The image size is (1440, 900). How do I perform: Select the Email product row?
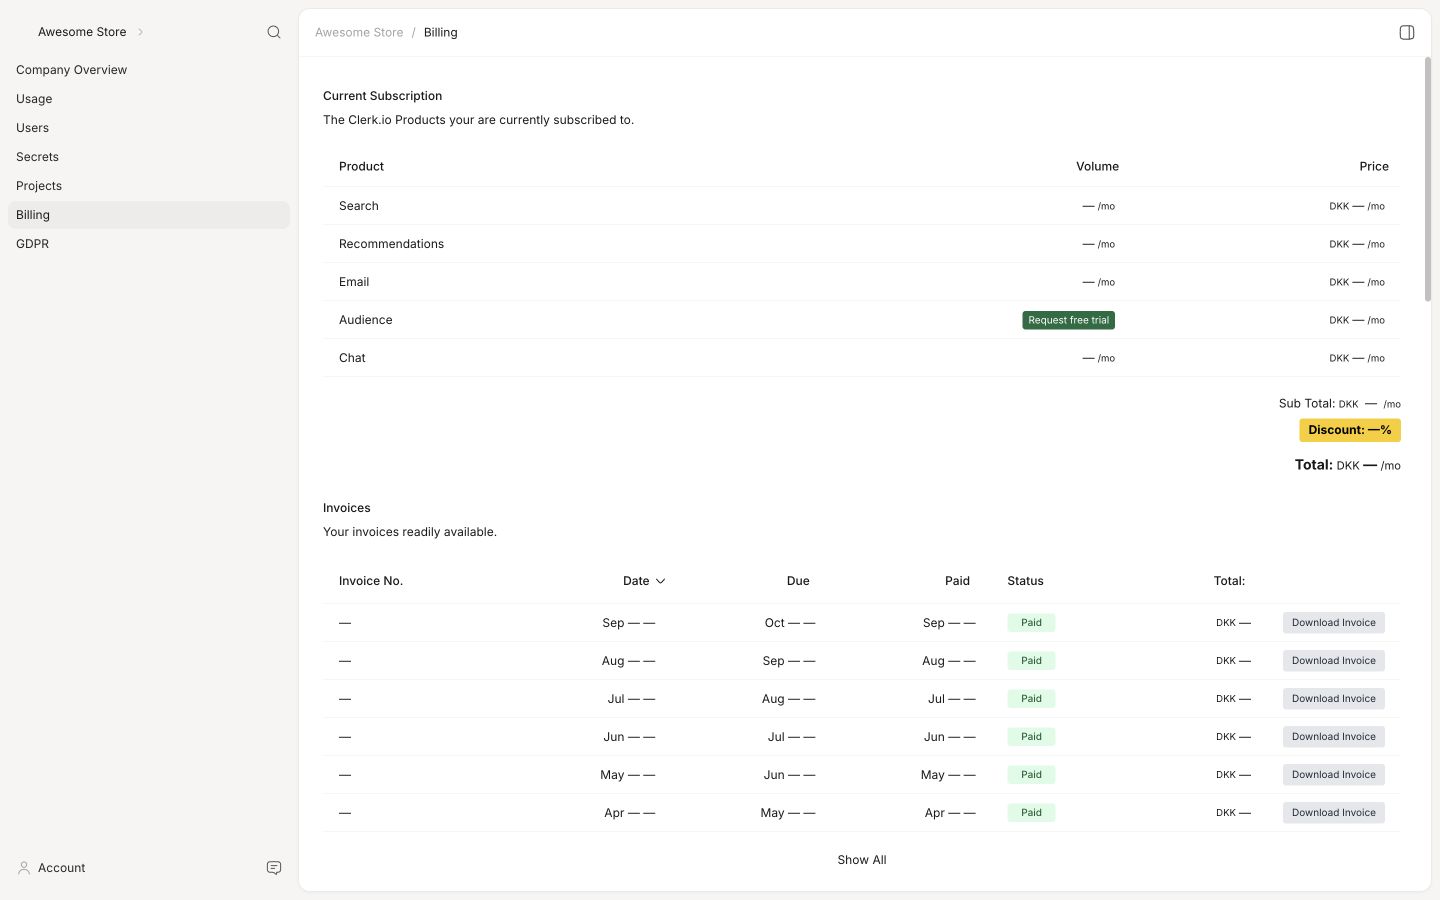pyautogui.click(x=861, y=282)
